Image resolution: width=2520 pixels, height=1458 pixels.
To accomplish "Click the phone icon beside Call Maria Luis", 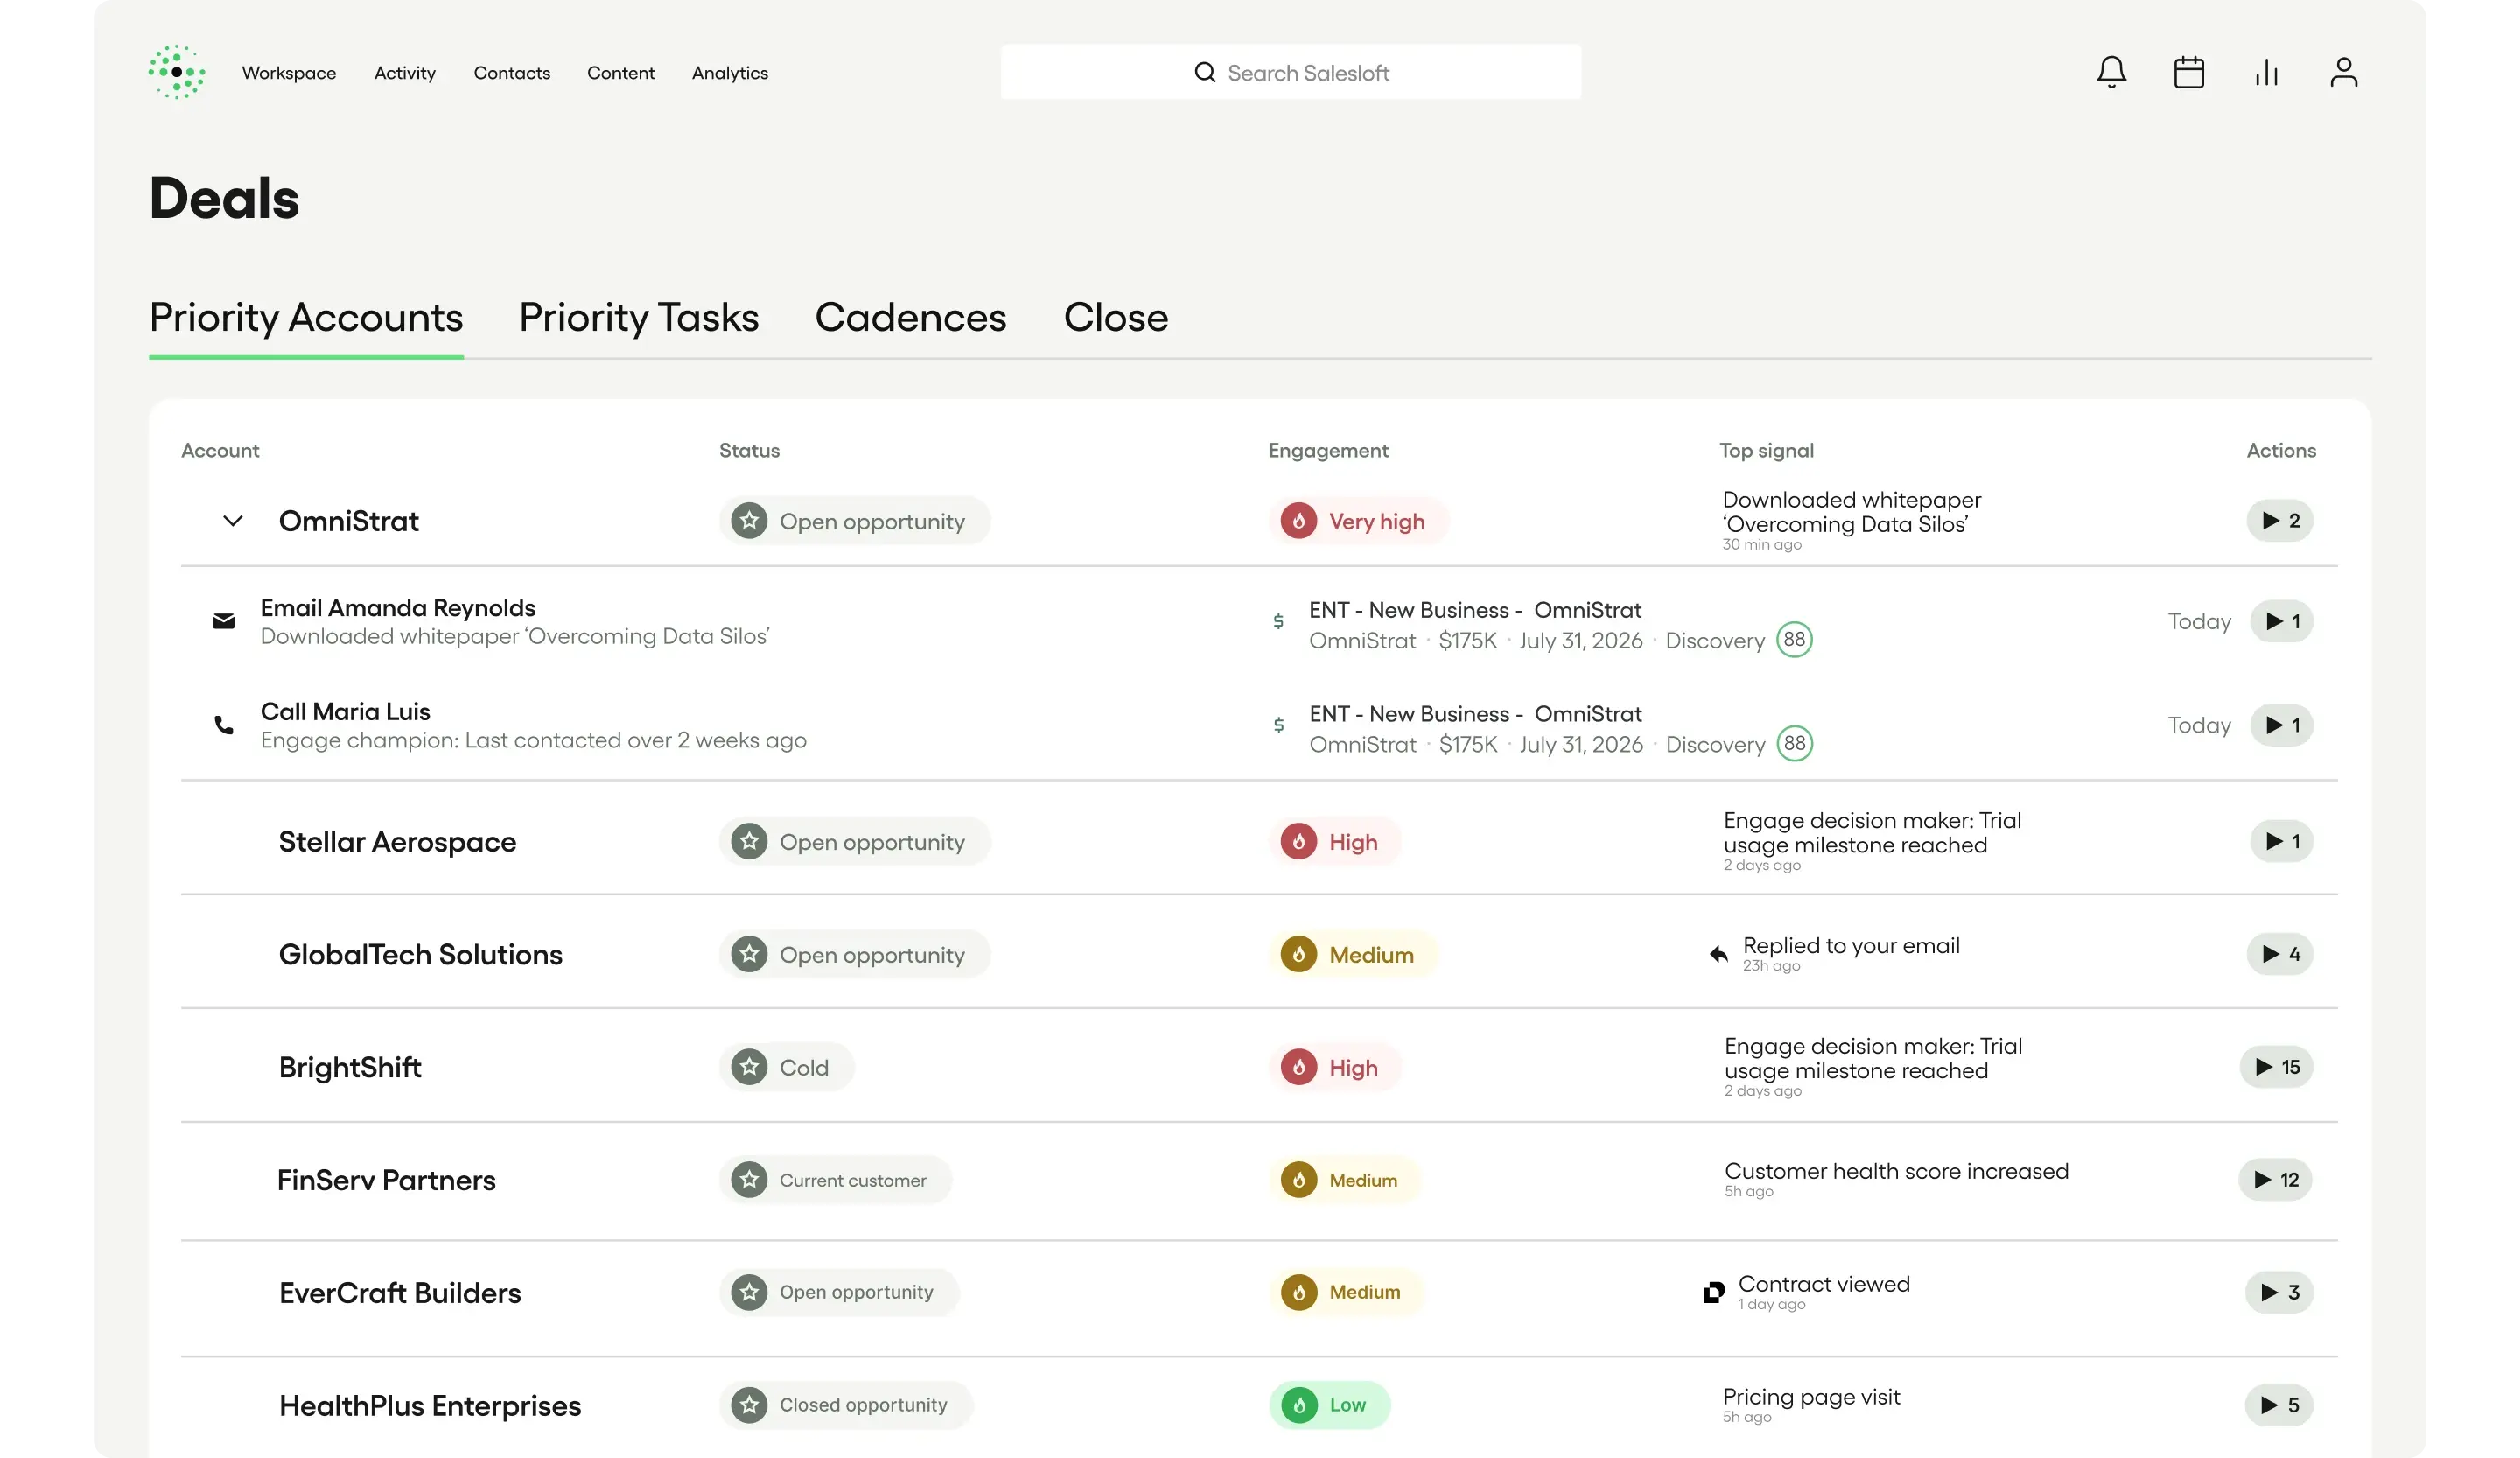I will [224, 725].
